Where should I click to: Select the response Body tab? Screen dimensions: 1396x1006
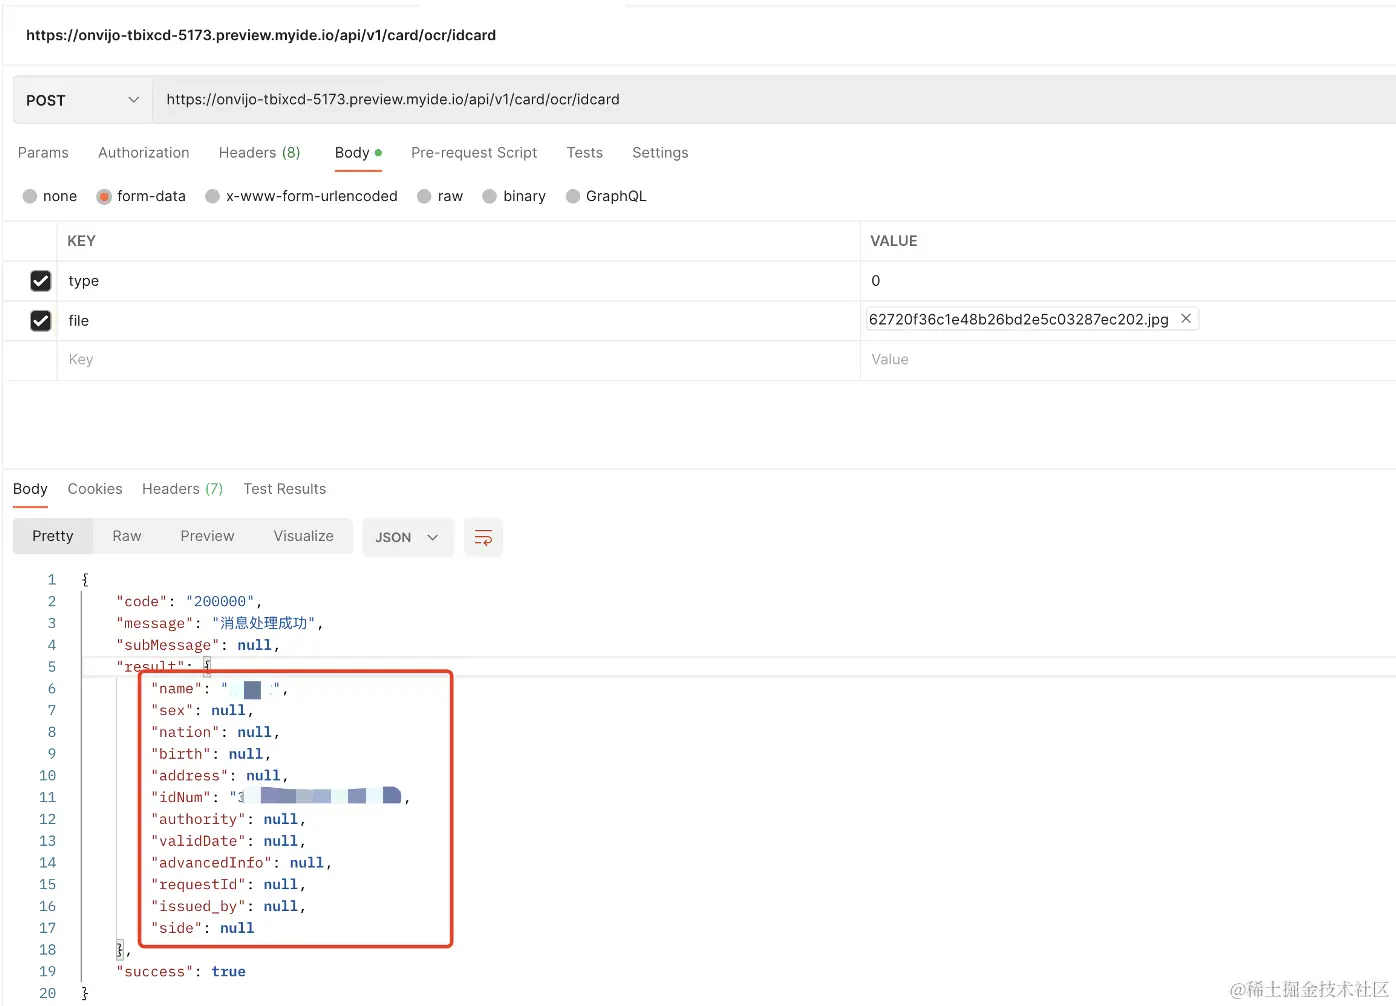point(30,489)
